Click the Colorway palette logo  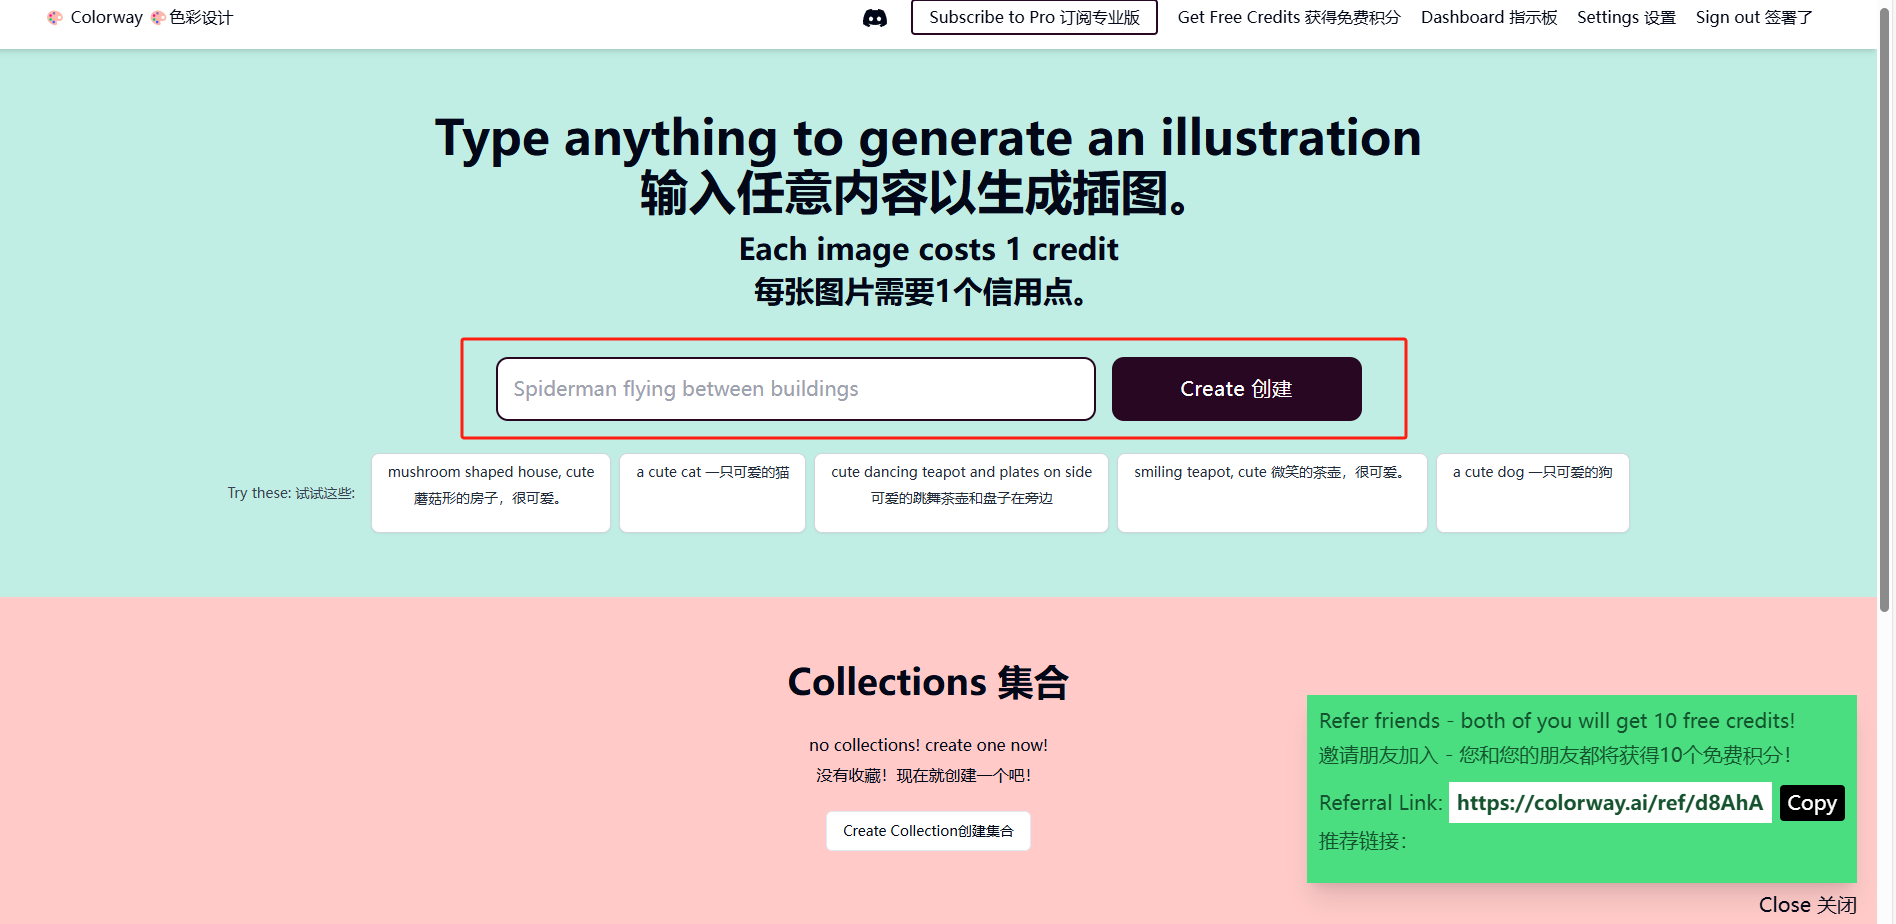(55, 18)
